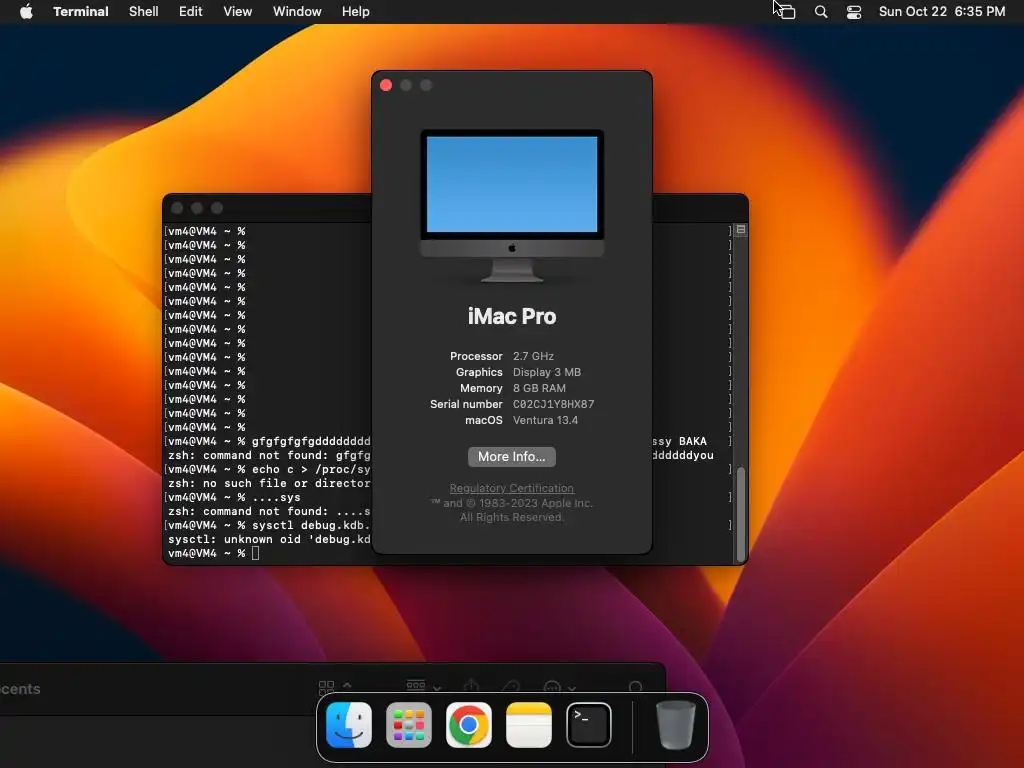Image resolution: width=1024 pixels, height=768 pixels.
Task: Click the memory value 8 GB RAM
Action: pos(539,388)
